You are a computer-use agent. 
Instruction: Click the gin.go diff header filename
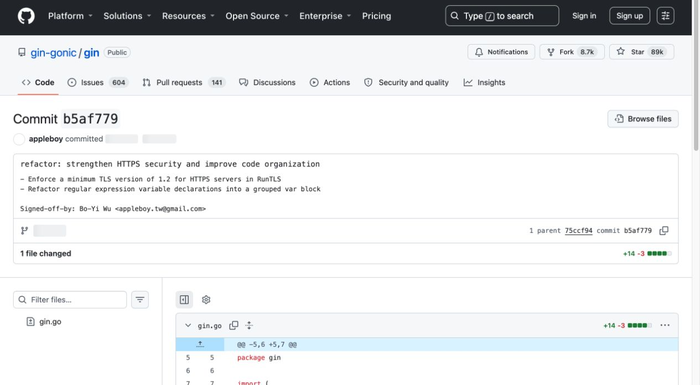point(210,326)
